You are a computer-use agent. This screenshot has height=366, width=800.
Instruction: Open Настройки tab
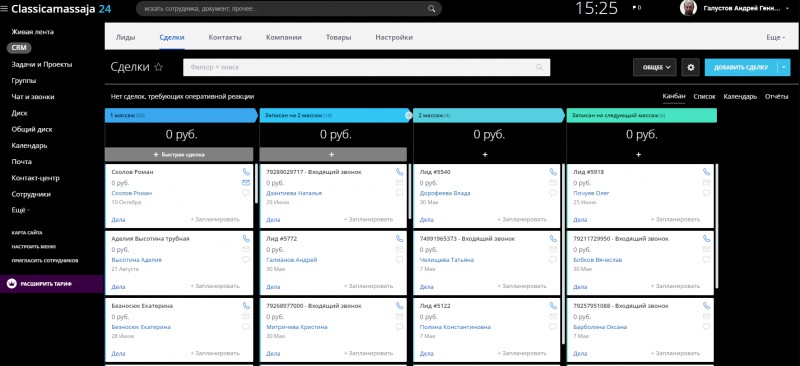point(394,37)
